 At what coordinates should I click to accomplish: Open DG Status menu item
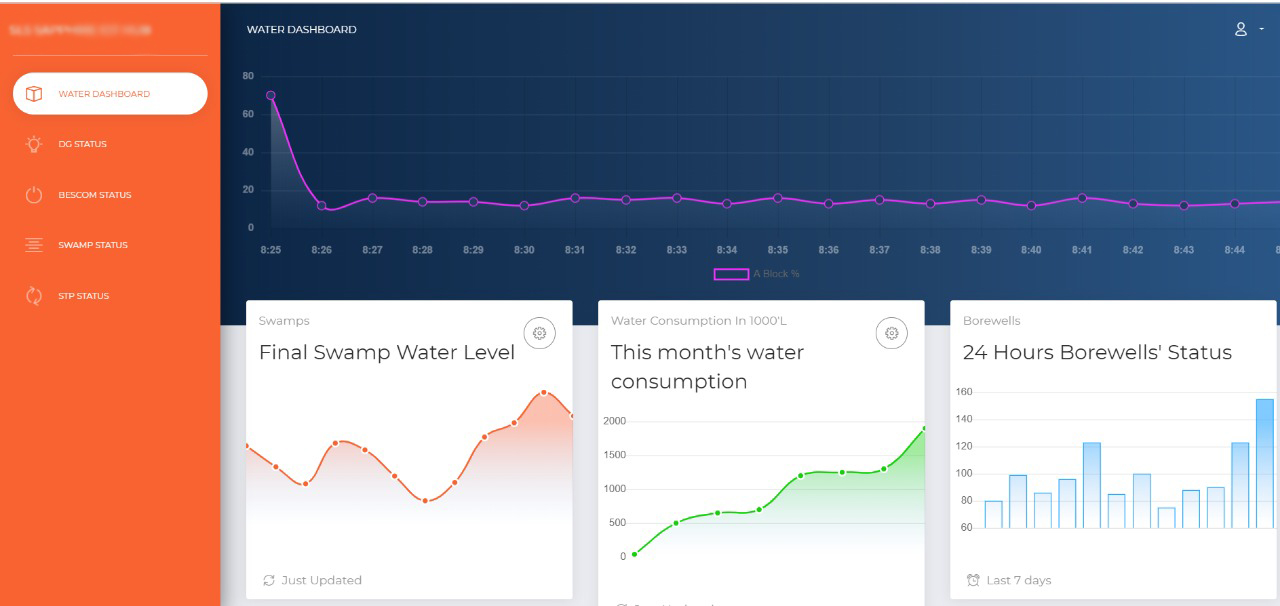pyautogui.click(x=82, y=144)
